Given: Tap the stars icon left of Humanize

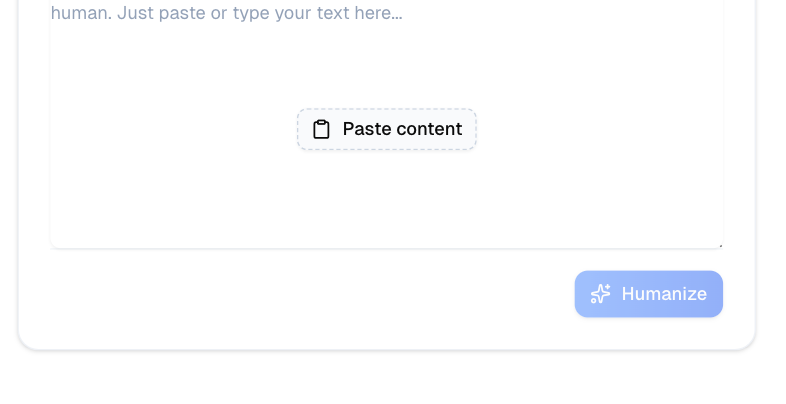Looking at the screenshot, I should pos(600,294).
